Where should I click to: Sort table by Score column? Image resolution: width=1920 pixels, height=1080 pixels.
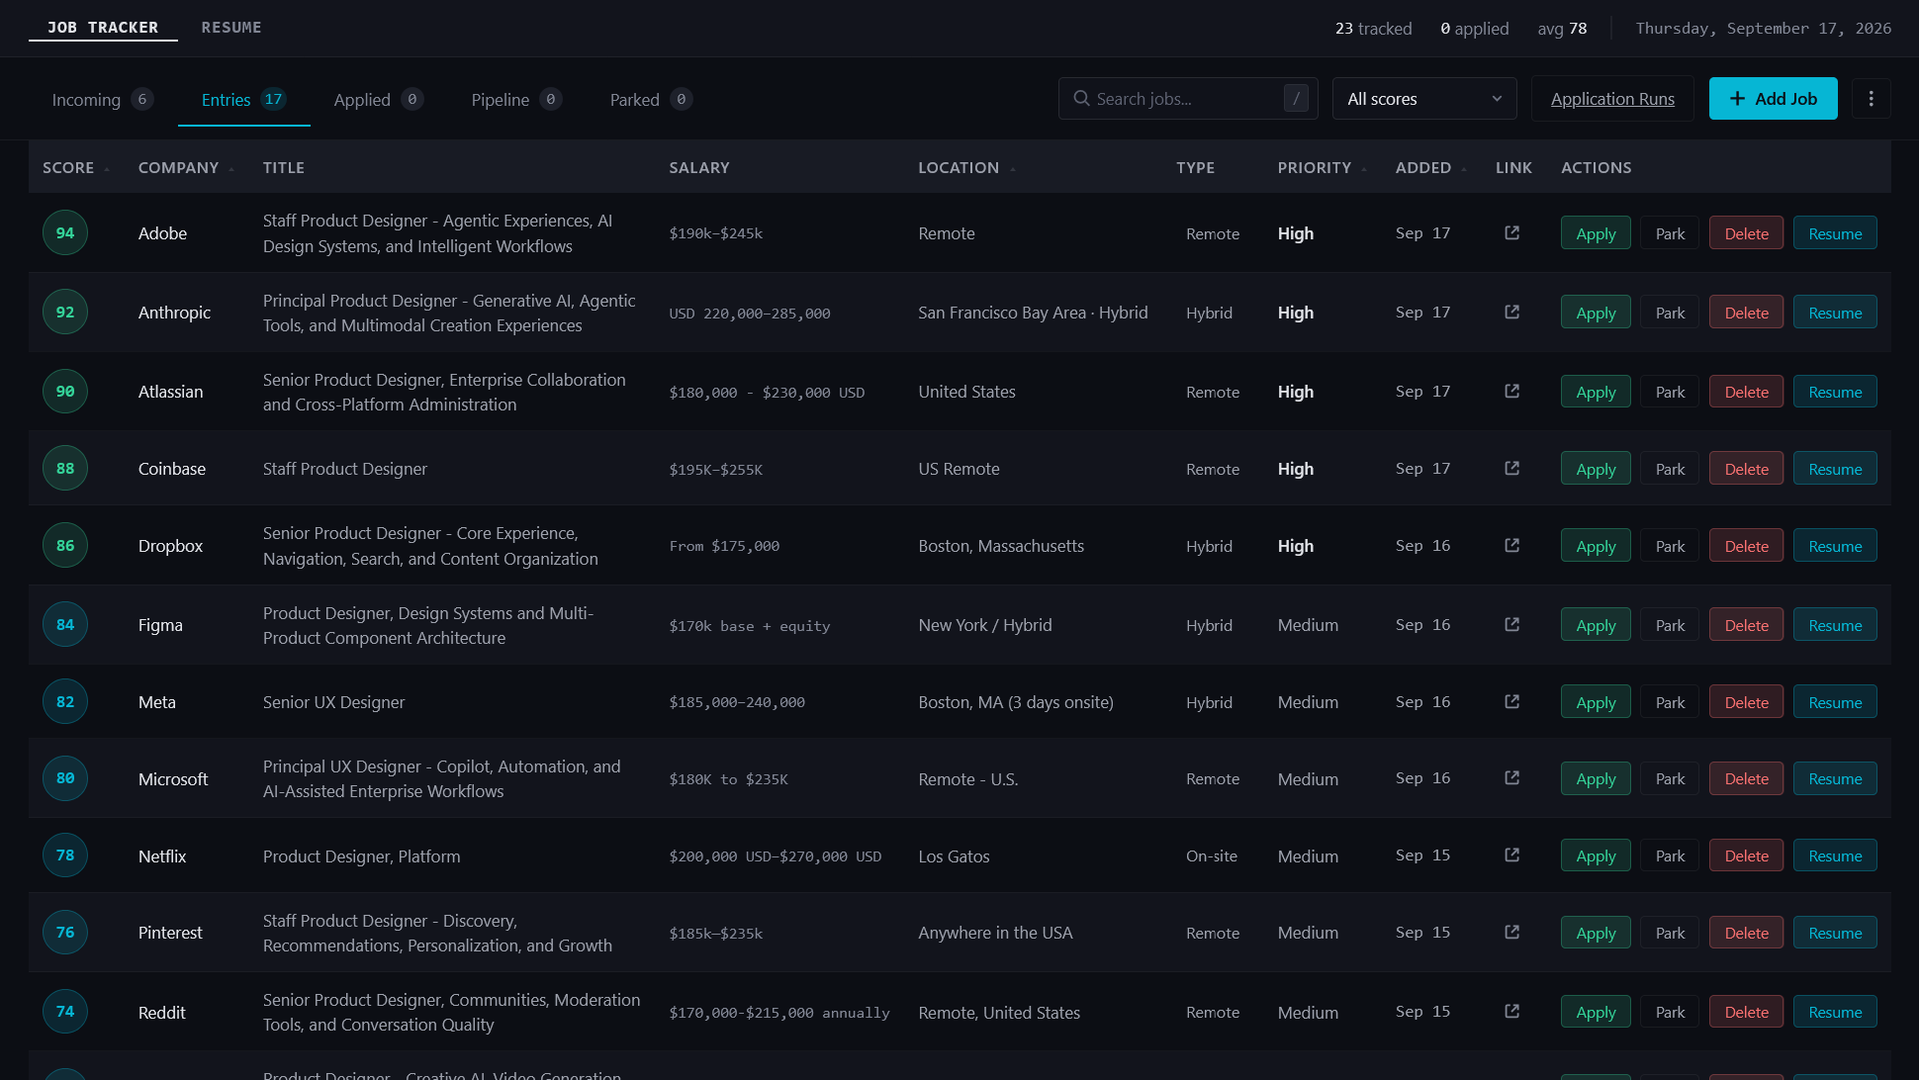(x=75, y=167)
